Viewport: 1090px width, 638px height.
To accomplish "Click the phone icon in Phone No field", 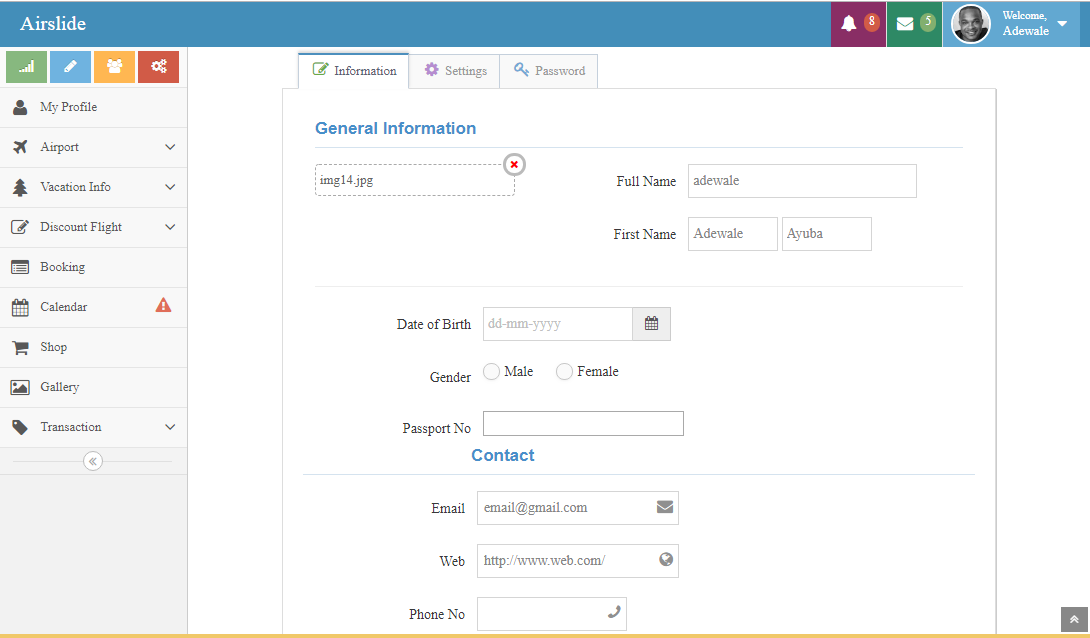I will click(x=614, y=612).
